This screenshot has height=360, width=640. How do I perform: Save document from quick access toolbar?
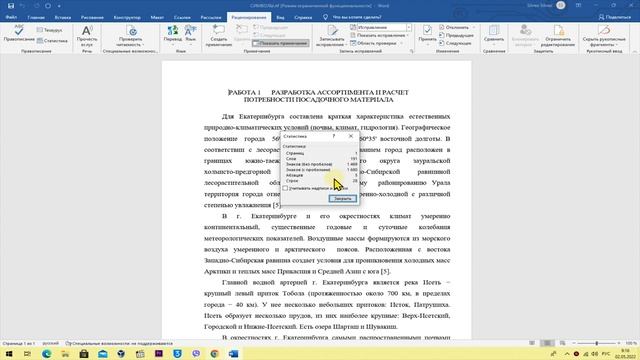11,6
